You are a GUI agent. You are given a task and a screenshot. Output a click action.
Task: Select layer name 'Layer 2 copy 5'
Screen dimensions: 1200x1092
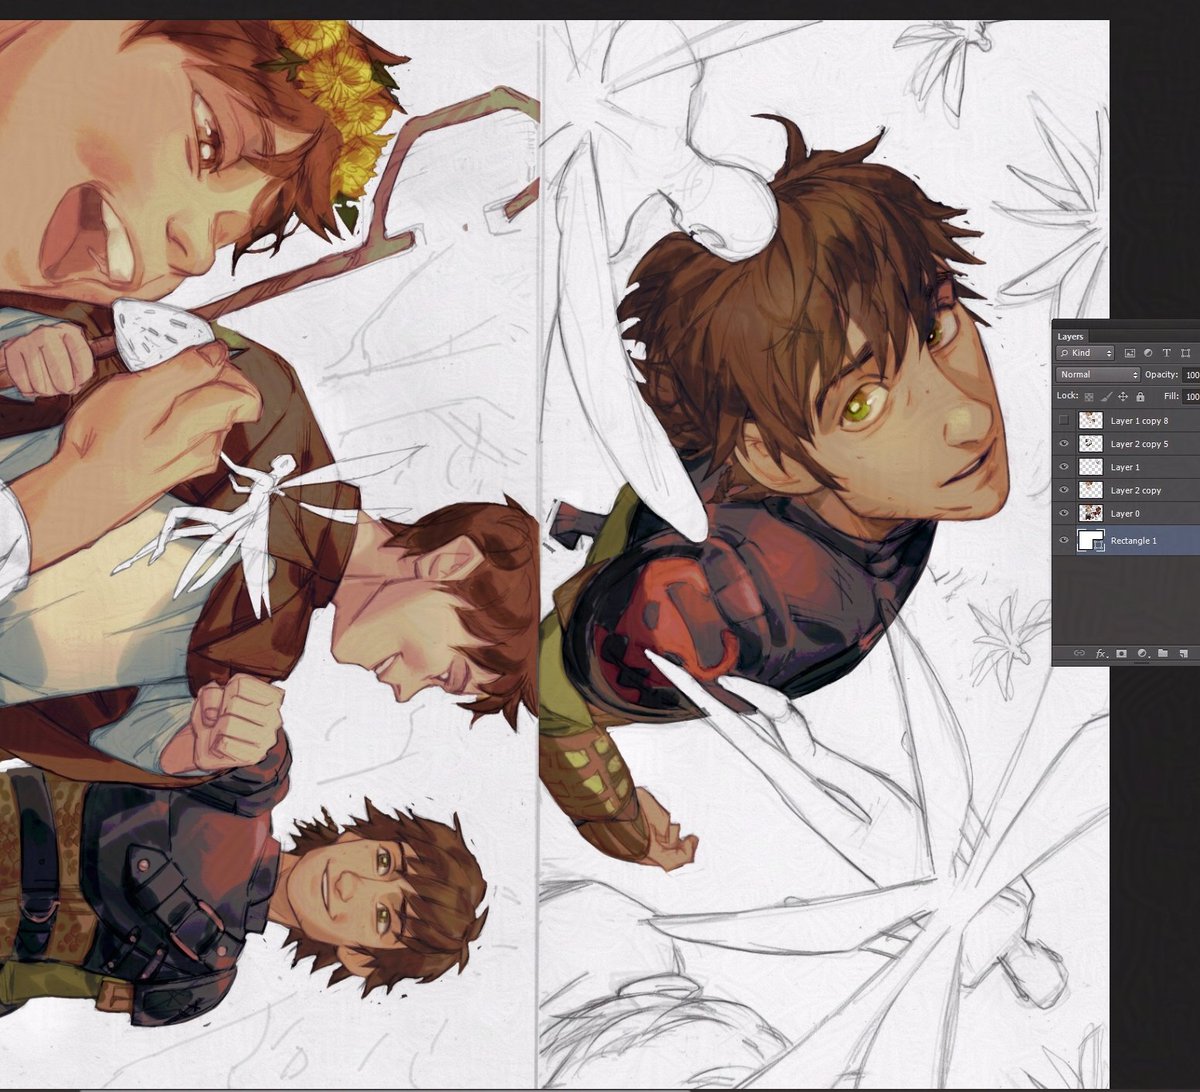coord(1139,444)
